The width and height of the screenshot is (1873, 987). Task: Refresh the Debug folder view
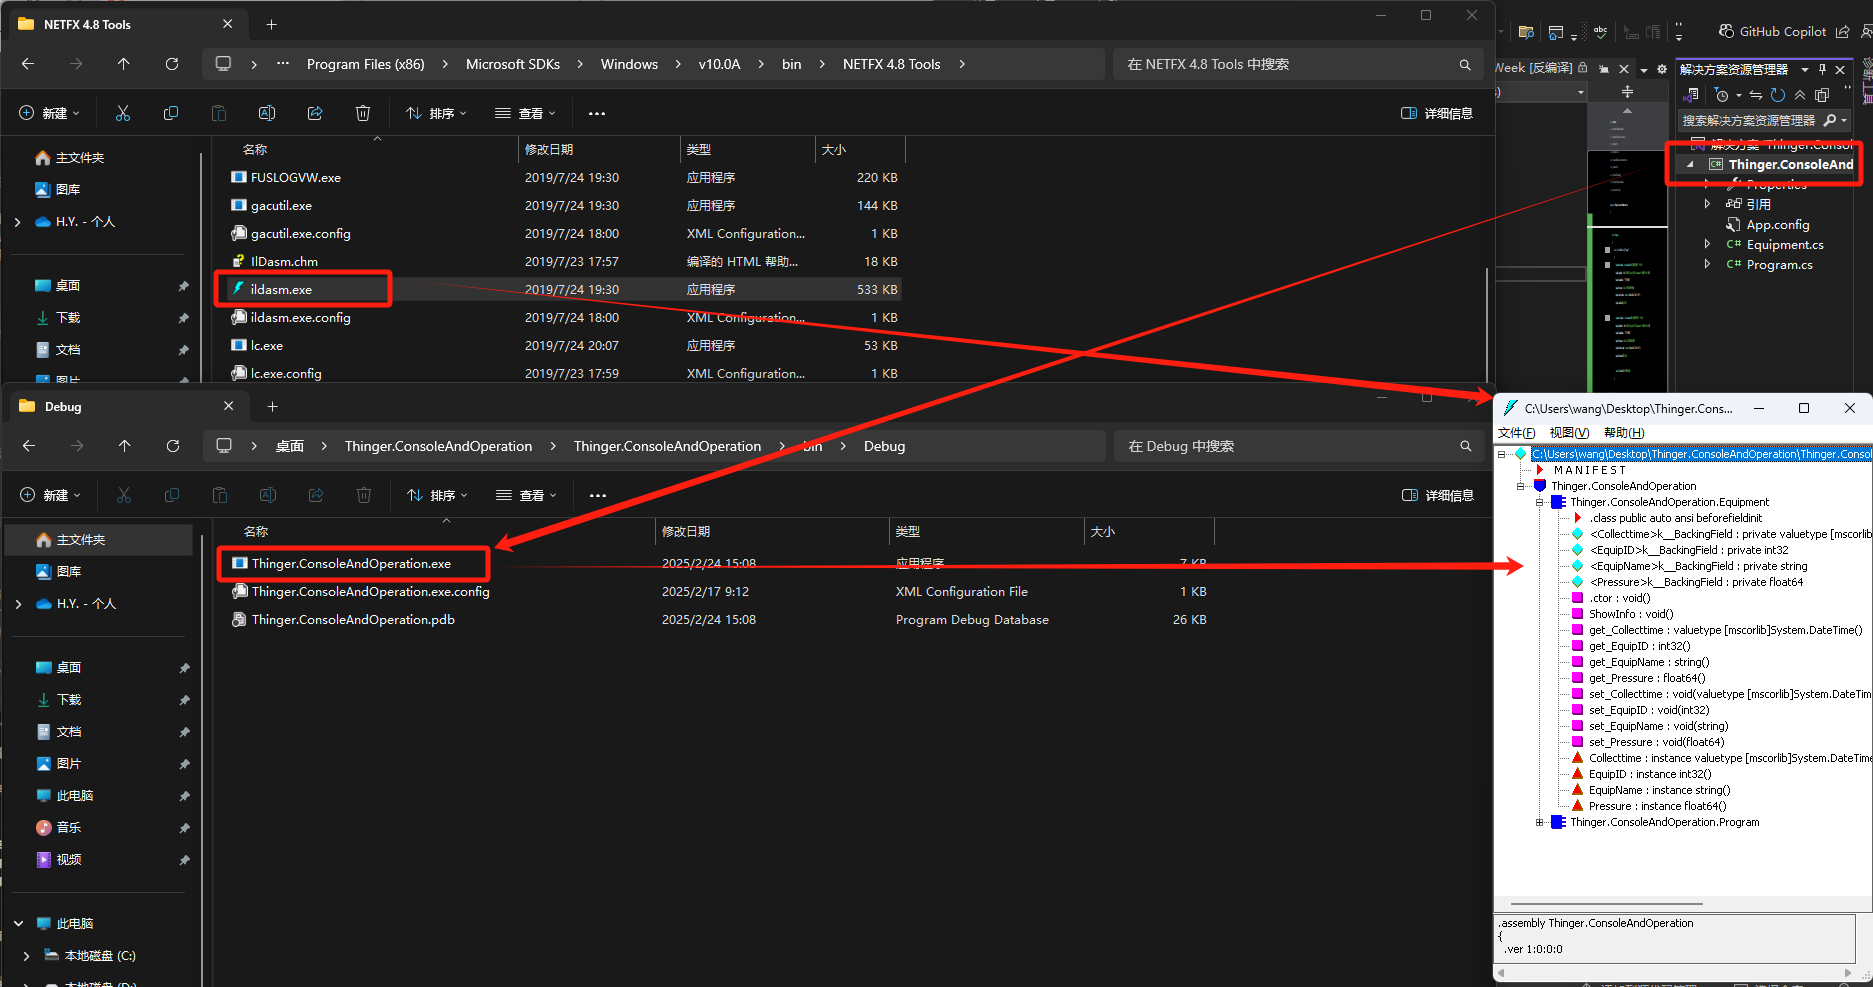(173, 446)
